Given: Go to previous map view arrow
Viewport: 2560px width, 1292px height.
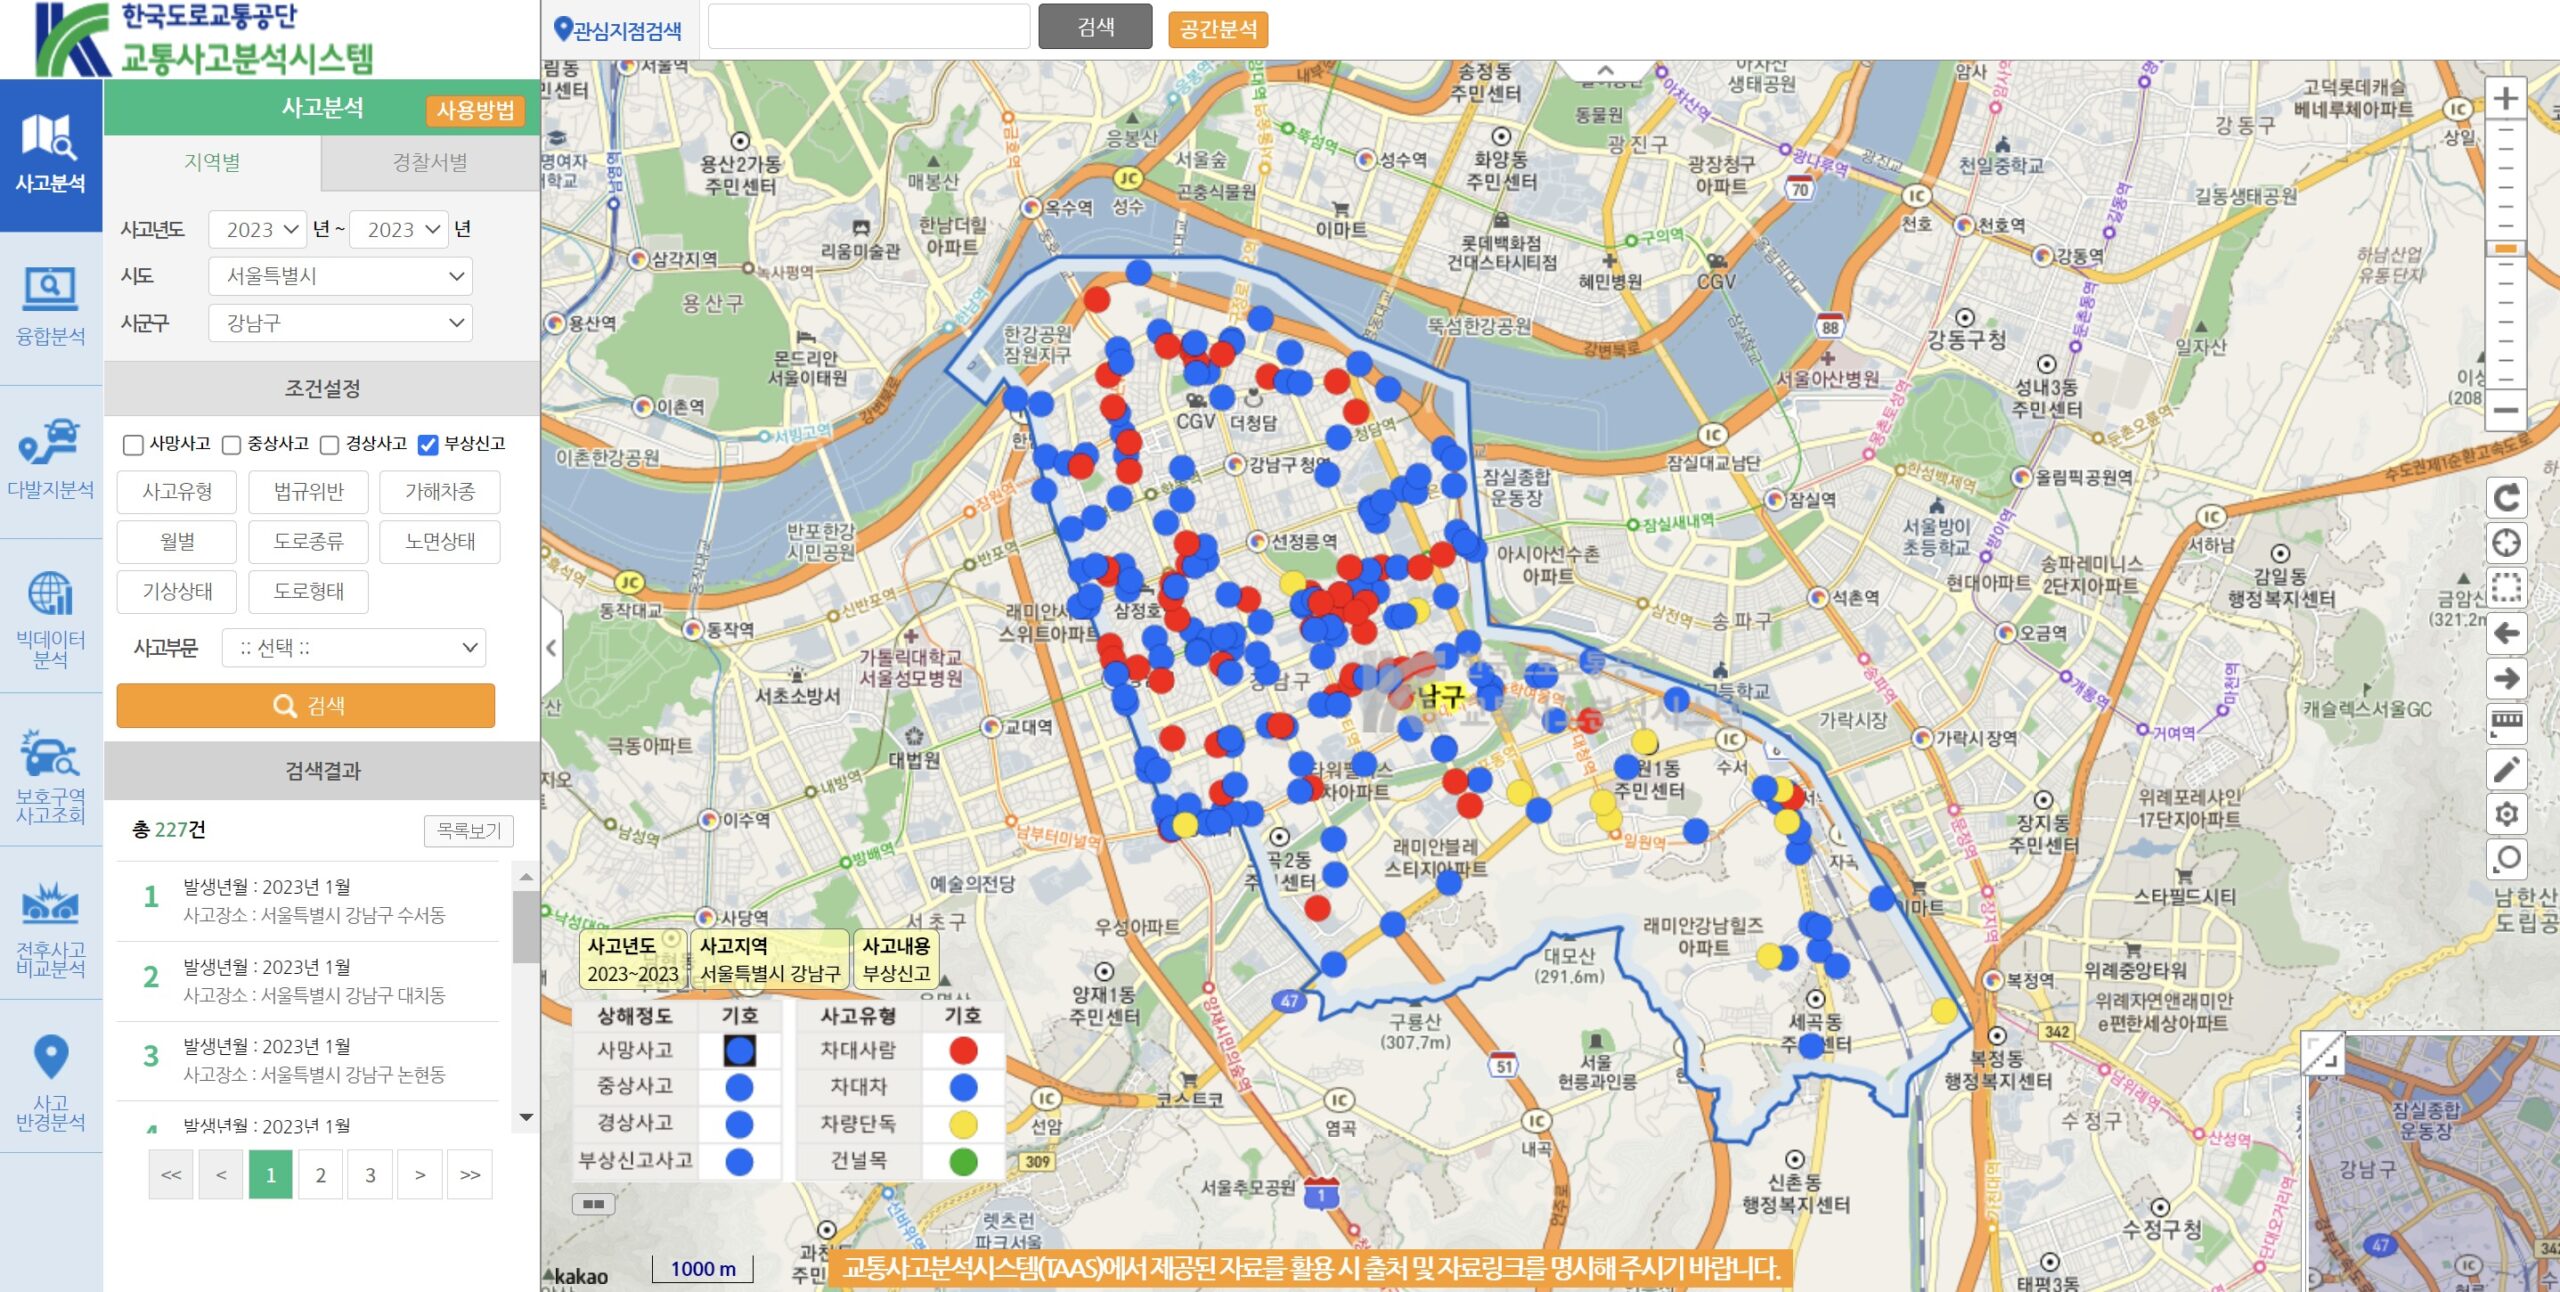Looking at the screenshot, I should [2506, 633].
